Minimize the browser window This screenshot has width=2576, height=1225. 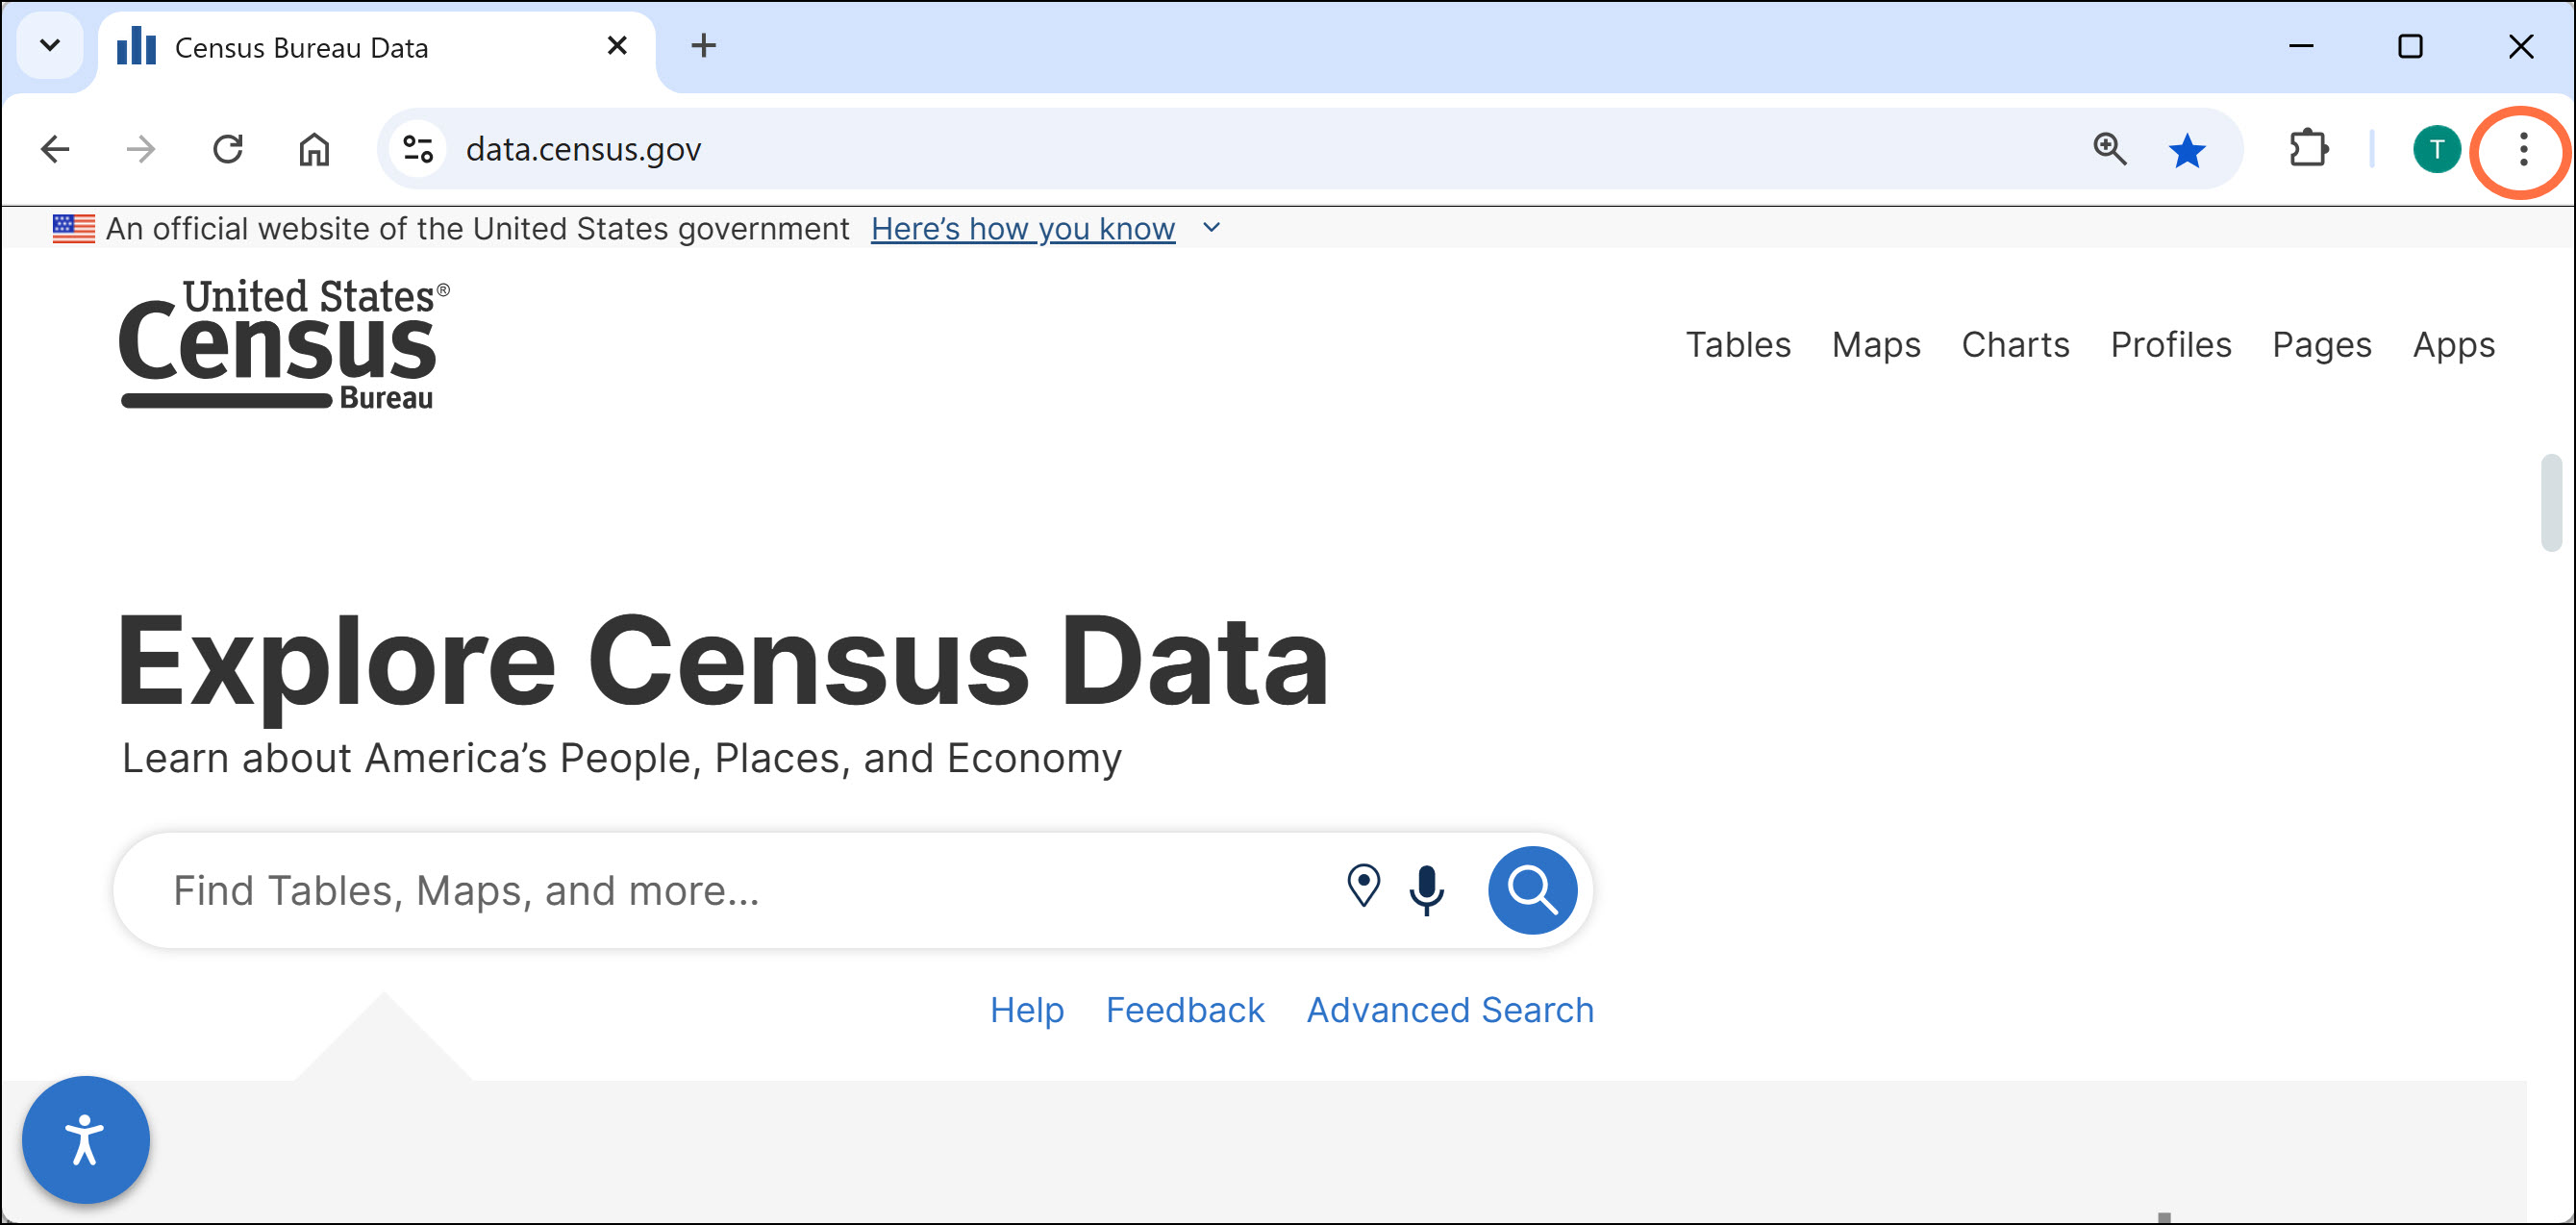click(2301, 46)
